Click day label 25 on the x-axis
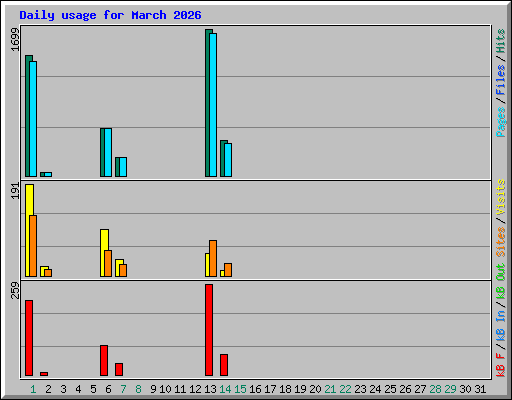Viewport: 512px width, 400px height. pos(390,389)
